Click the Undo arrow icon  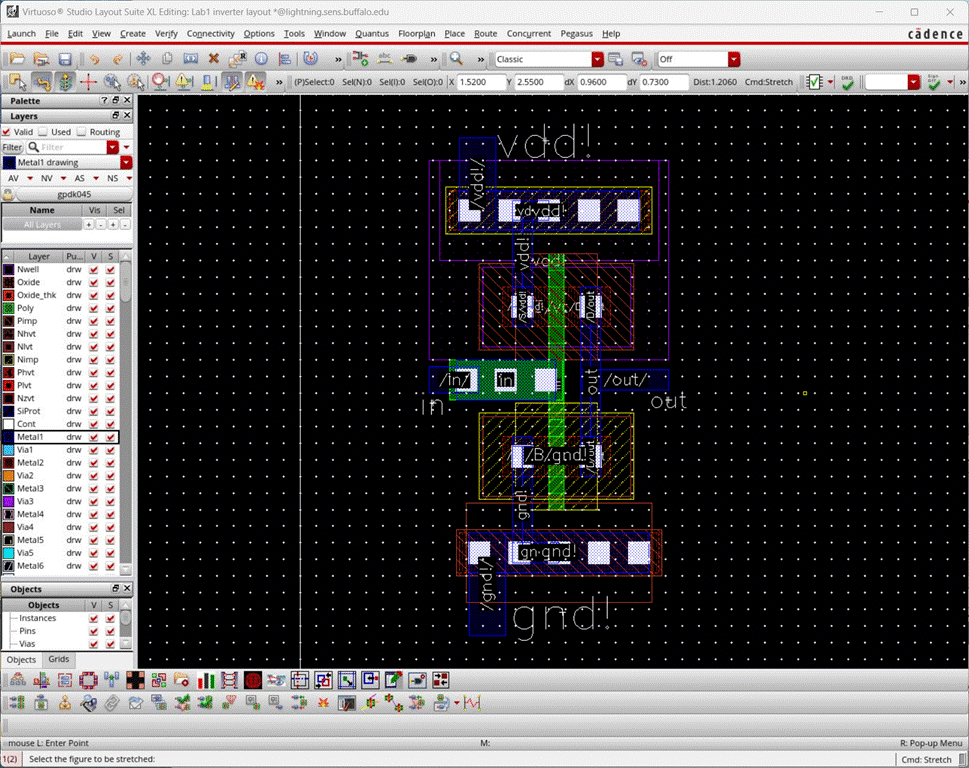(x=93, y=59)
